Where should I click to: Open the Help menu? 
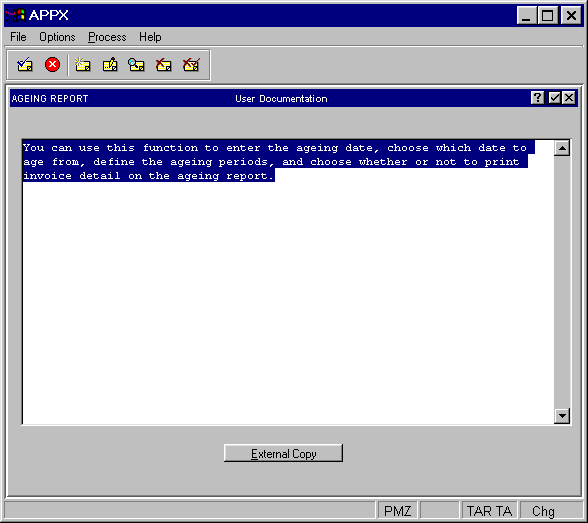coord(150,37)
